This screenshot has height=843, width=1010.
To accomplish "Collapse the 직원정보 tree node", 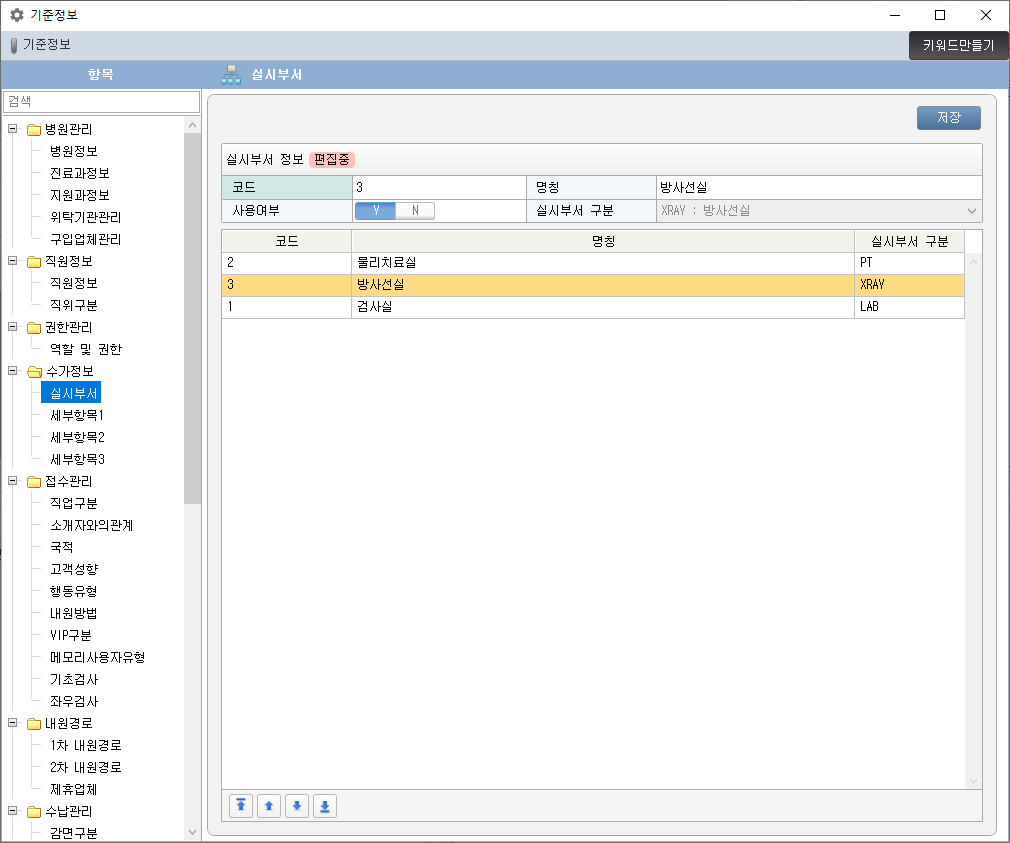I will tap(13, 261).
